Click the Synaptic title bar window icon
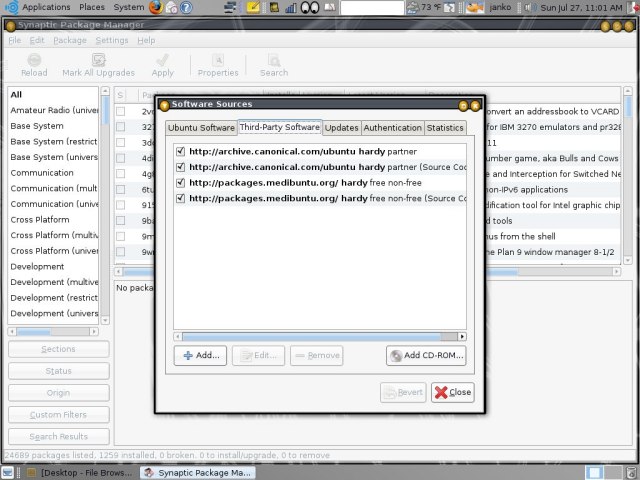Viewport: 640px width, 480px height. 11,26
